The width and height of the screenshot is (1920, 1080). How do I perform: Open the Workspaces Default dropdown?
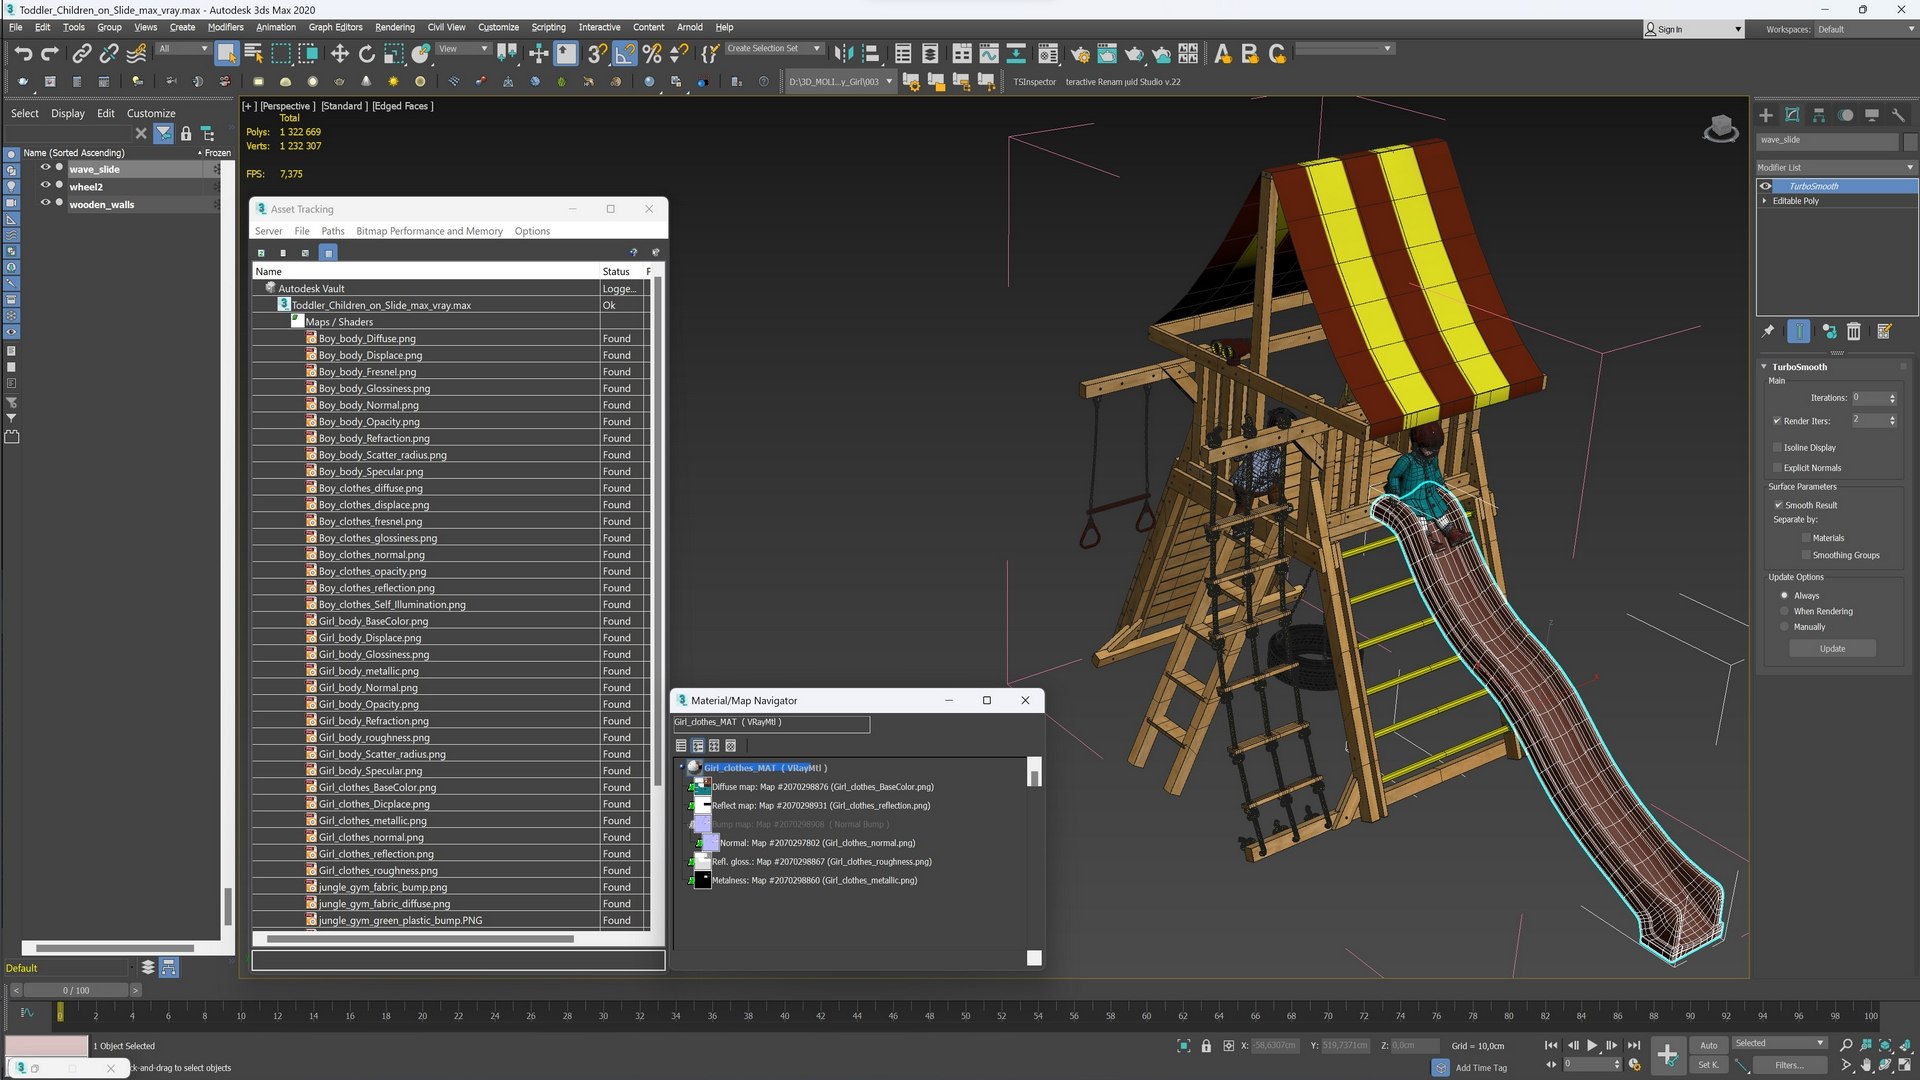coord(1865,29)
